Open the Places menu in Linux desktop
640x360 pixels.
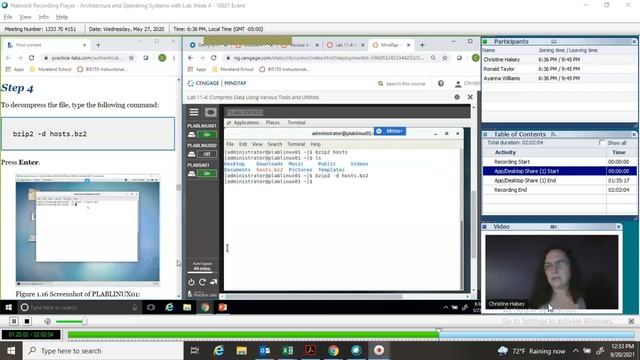(x=273, y=122)
